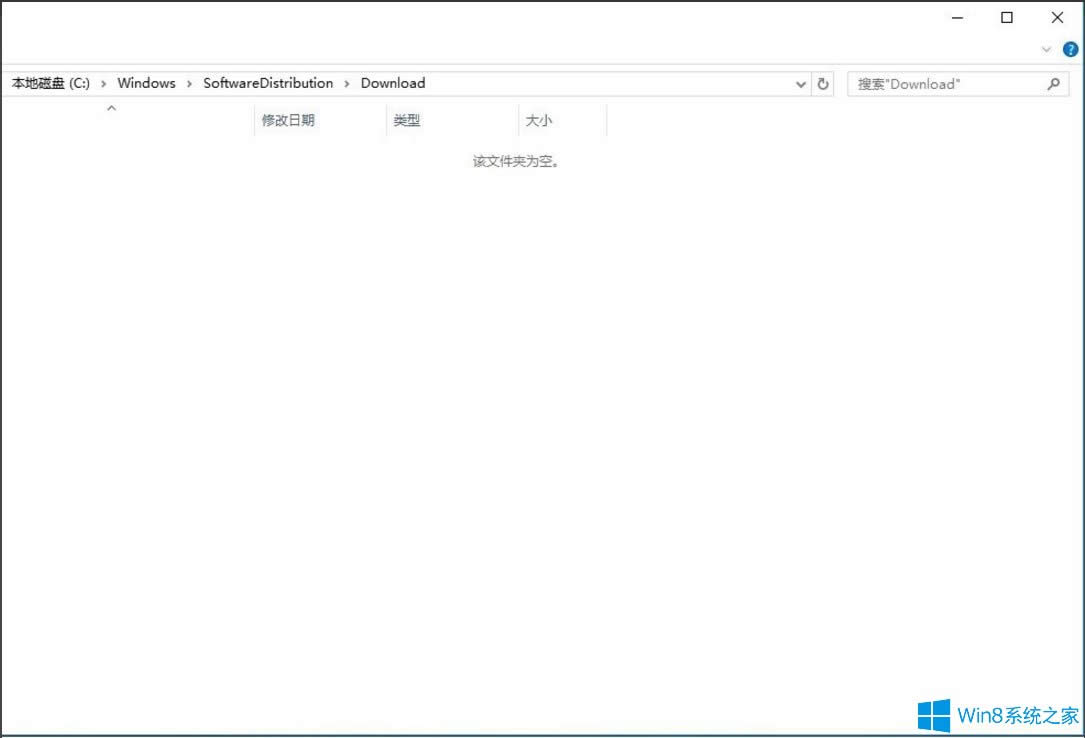Toggle the sort direction arrow above the name column

(112, 107)
